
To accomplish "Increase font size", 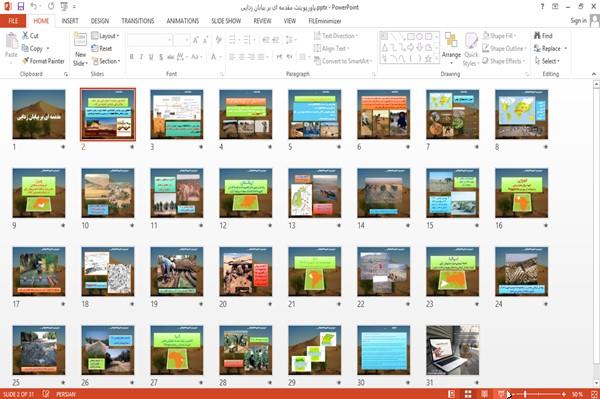I will (x=196, y=40).
